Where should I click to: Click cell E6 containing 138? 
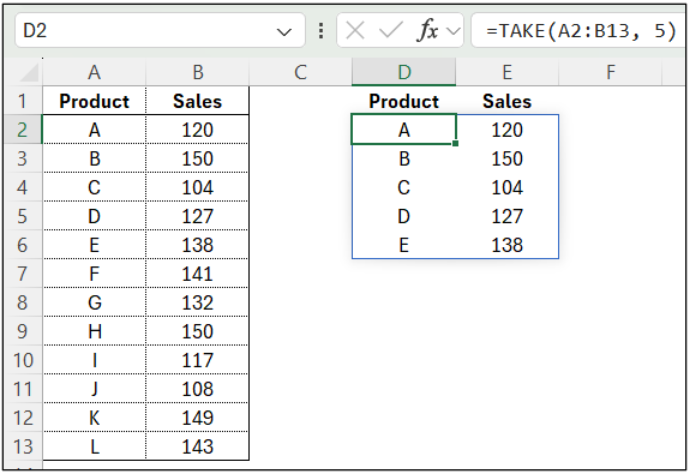[x=507, y=245]
